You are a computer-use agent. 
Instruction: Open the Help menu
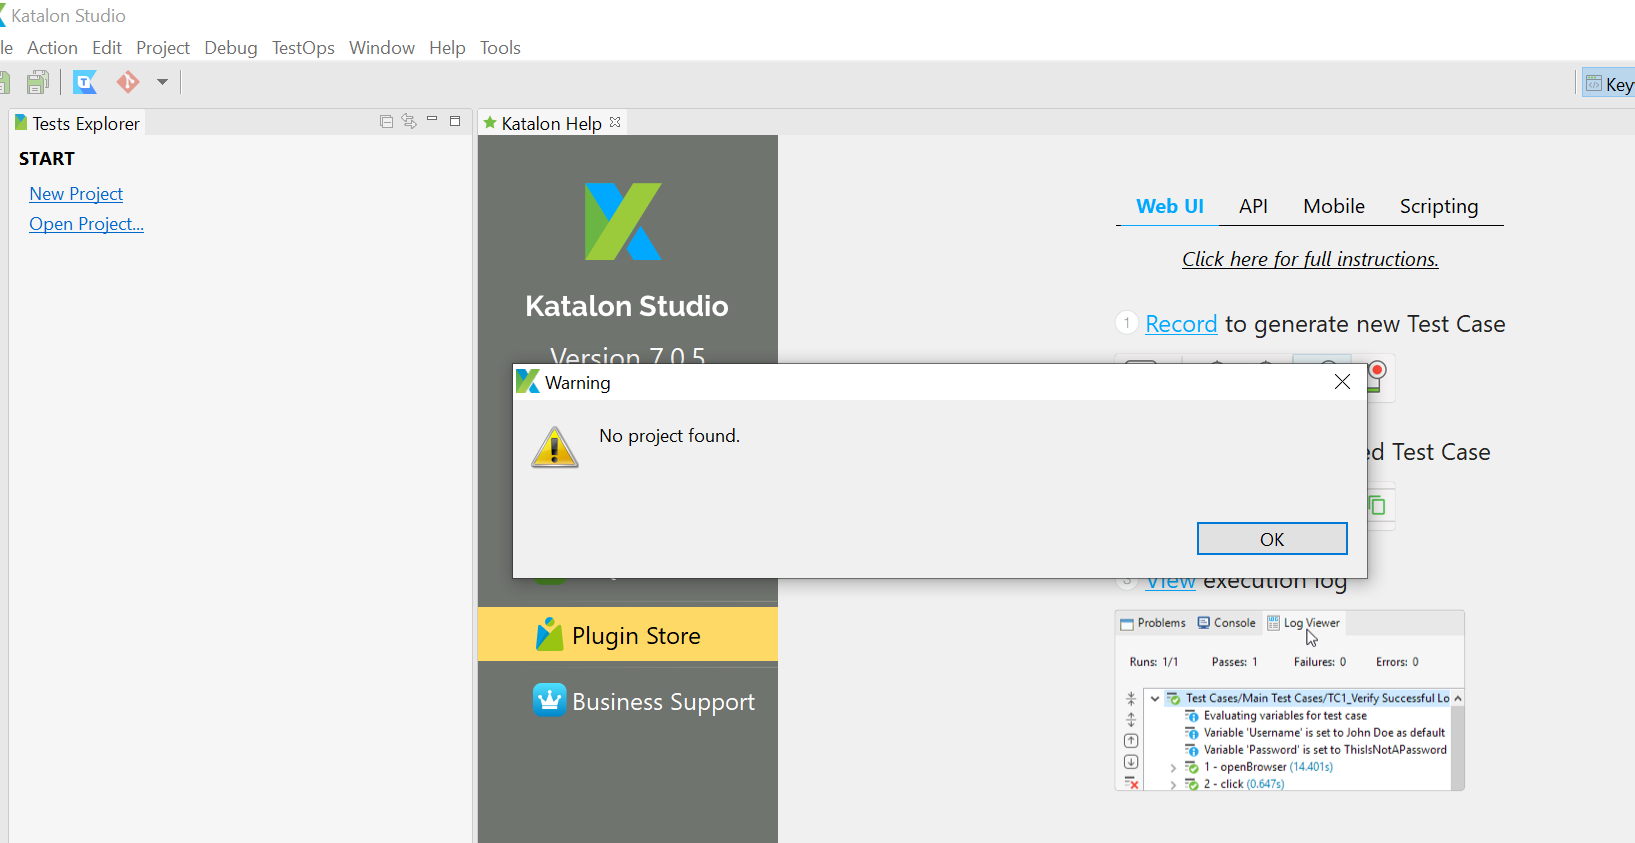(x=447, y=48)
